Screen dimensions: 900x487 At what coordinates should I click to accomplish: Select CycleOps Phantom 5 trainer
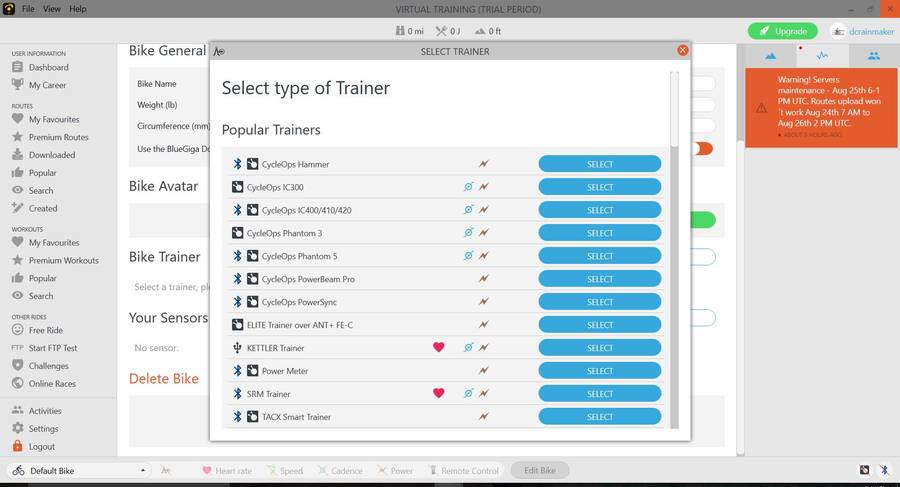(600, 256)
